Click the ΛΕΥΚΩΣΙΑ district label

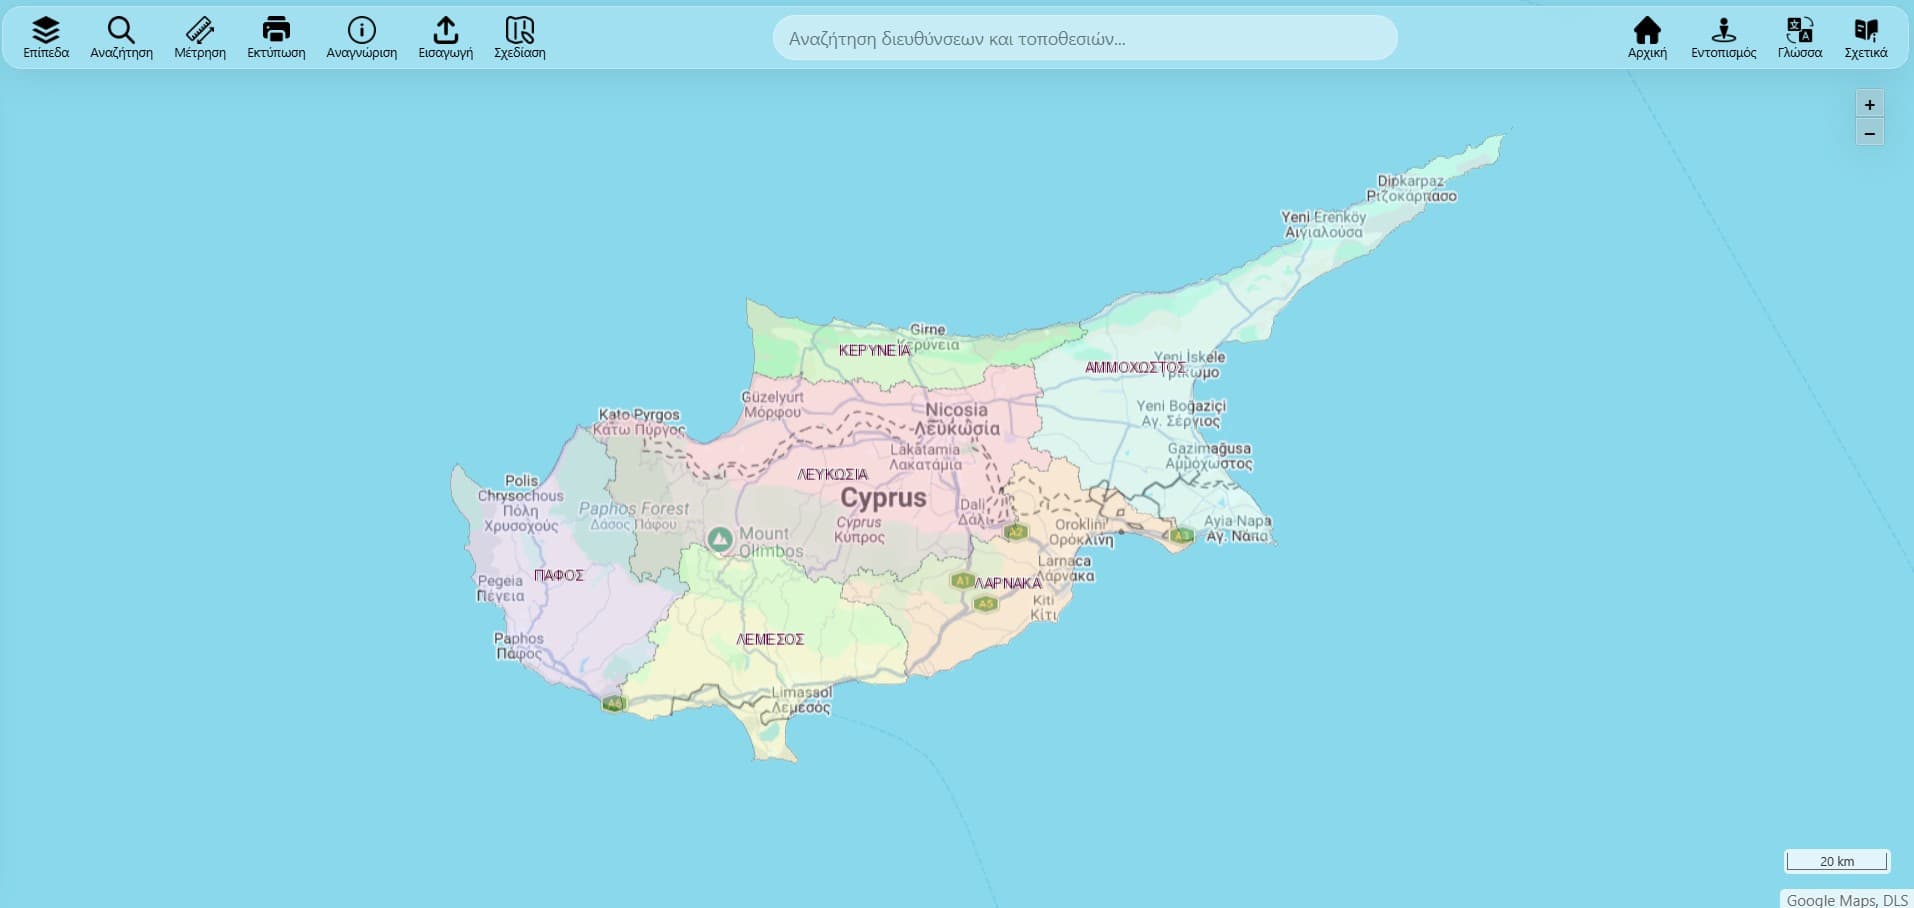coord(832,474)
